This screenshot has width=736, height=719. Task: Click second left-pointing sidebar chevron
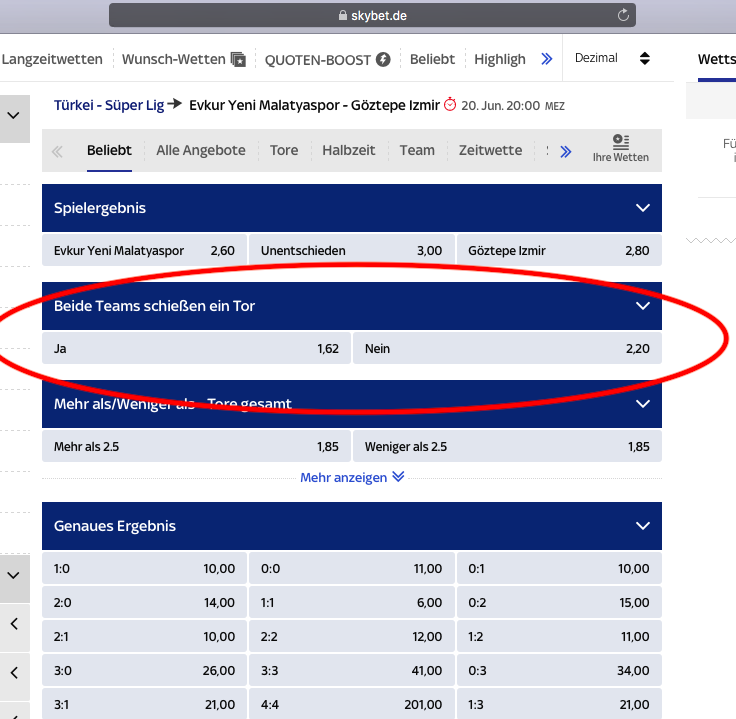(14, 673)
